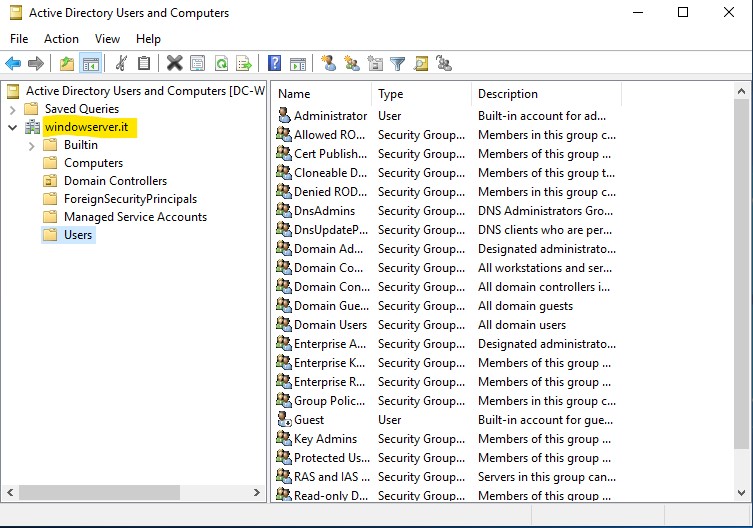Sort by the Name column header
Viewport: 753px width, 528px height.
322,94
